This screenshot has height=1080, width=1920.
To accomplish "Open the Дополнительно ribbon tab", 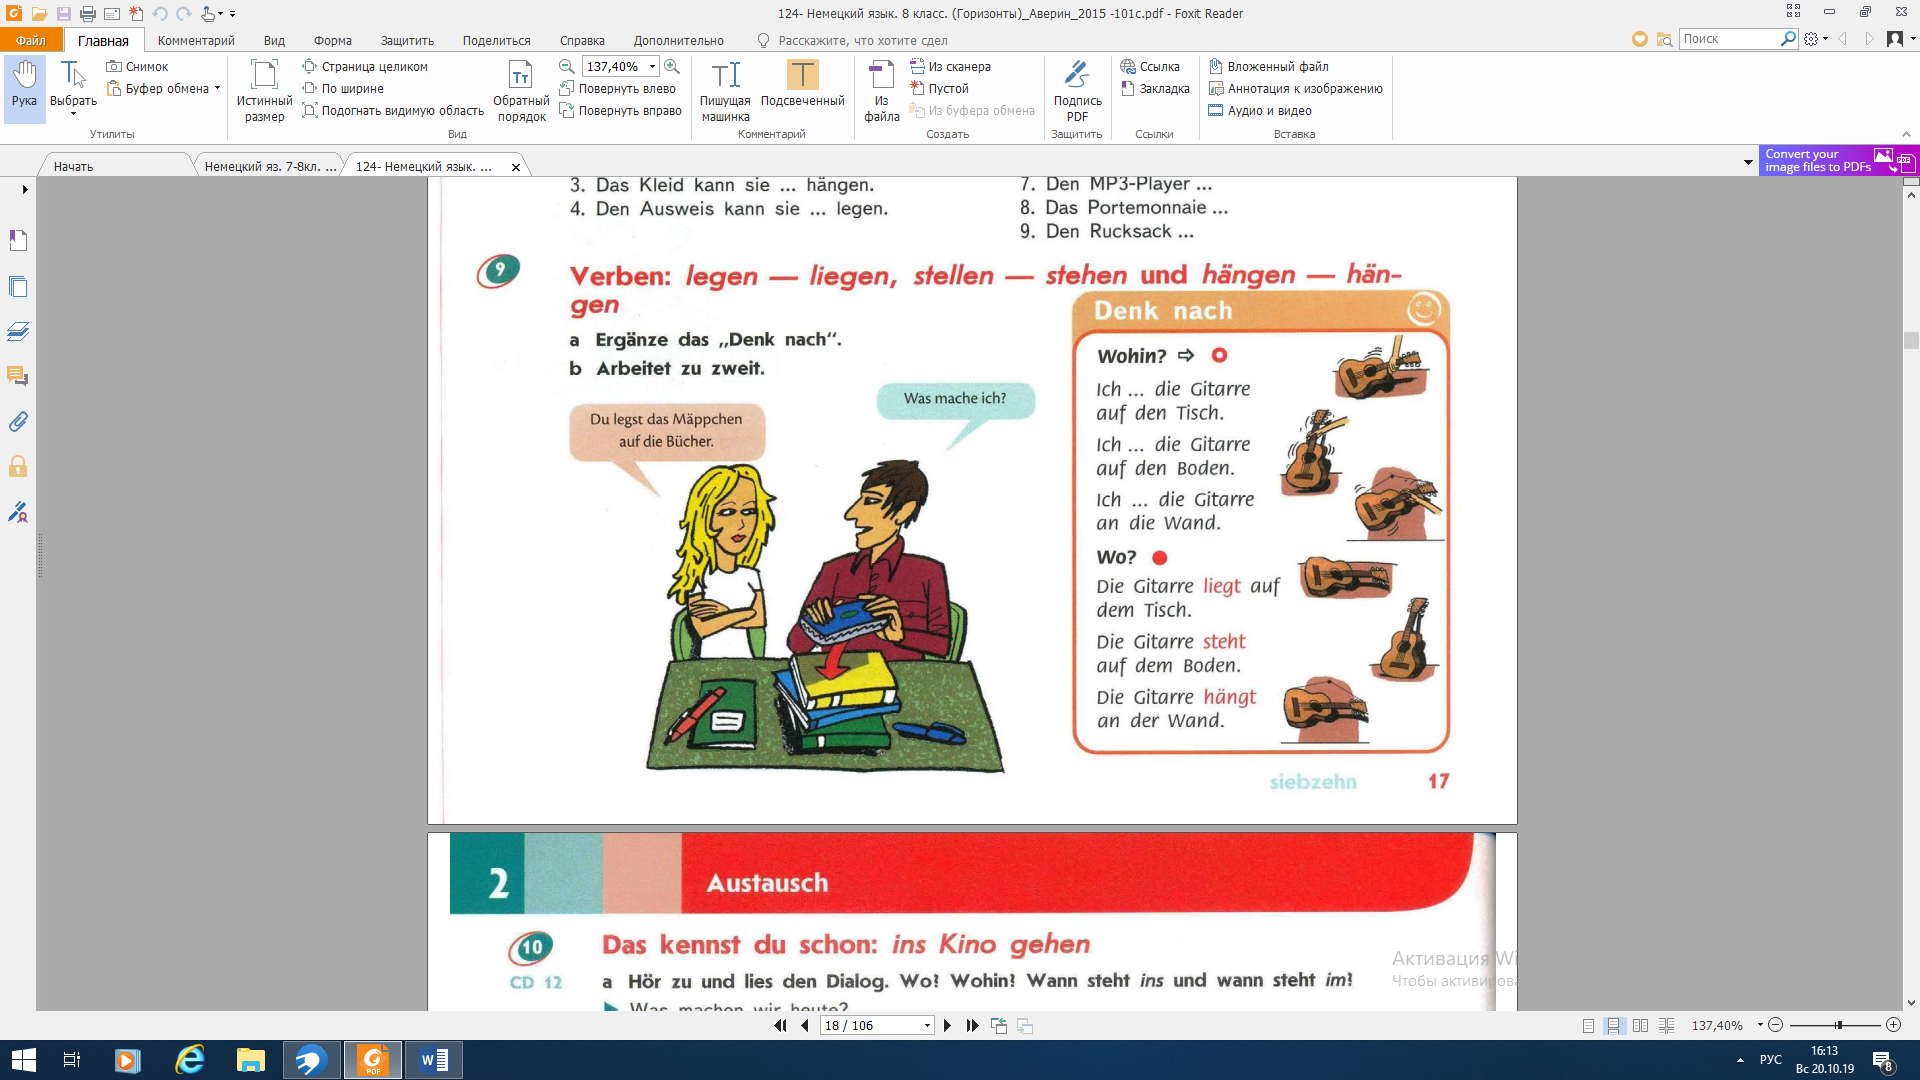I will (x=679, y=40).
